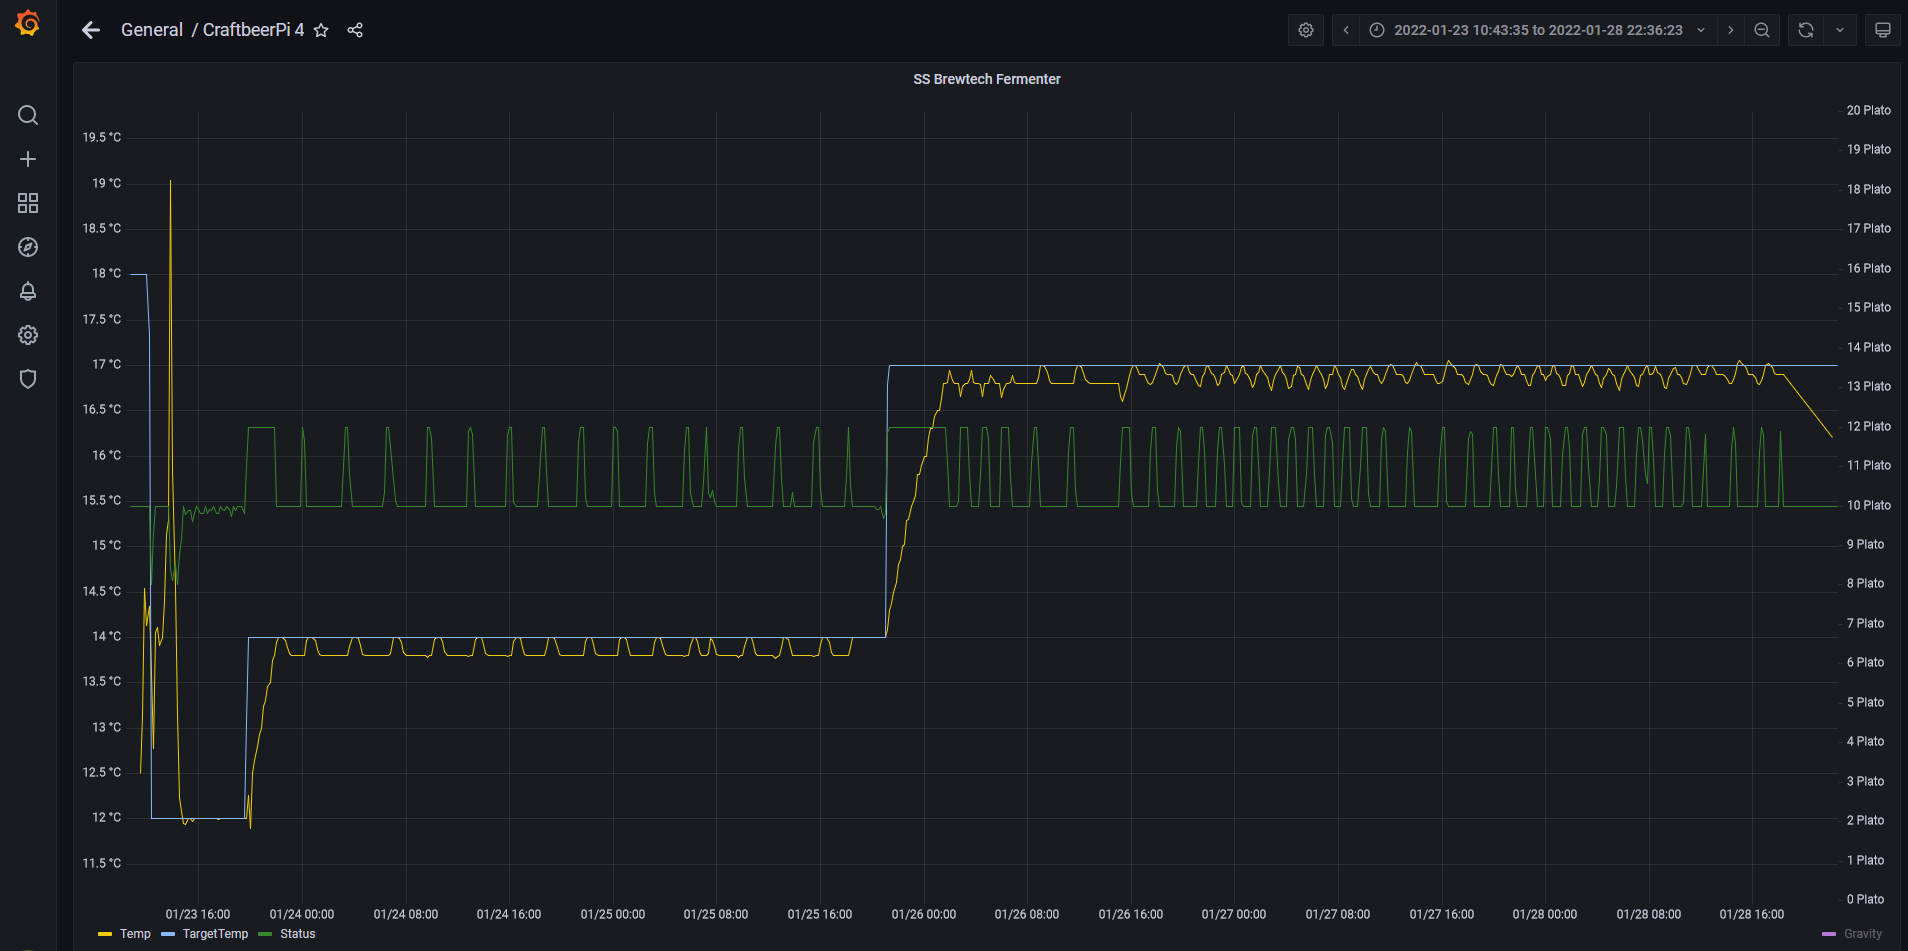
Task: Open the Dashboards four-squares icon
Action: tap(28, 203)
